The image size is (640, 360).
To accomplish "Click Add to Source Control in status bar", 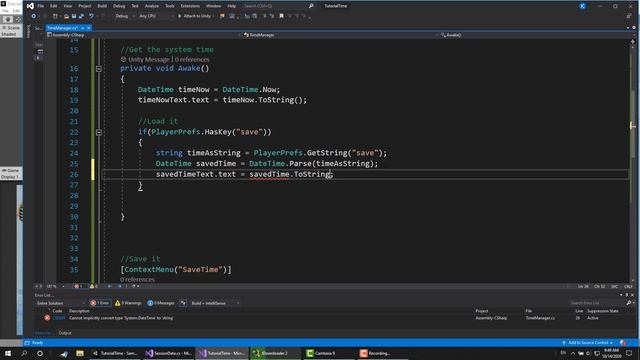I will click(x=588, y=343).
